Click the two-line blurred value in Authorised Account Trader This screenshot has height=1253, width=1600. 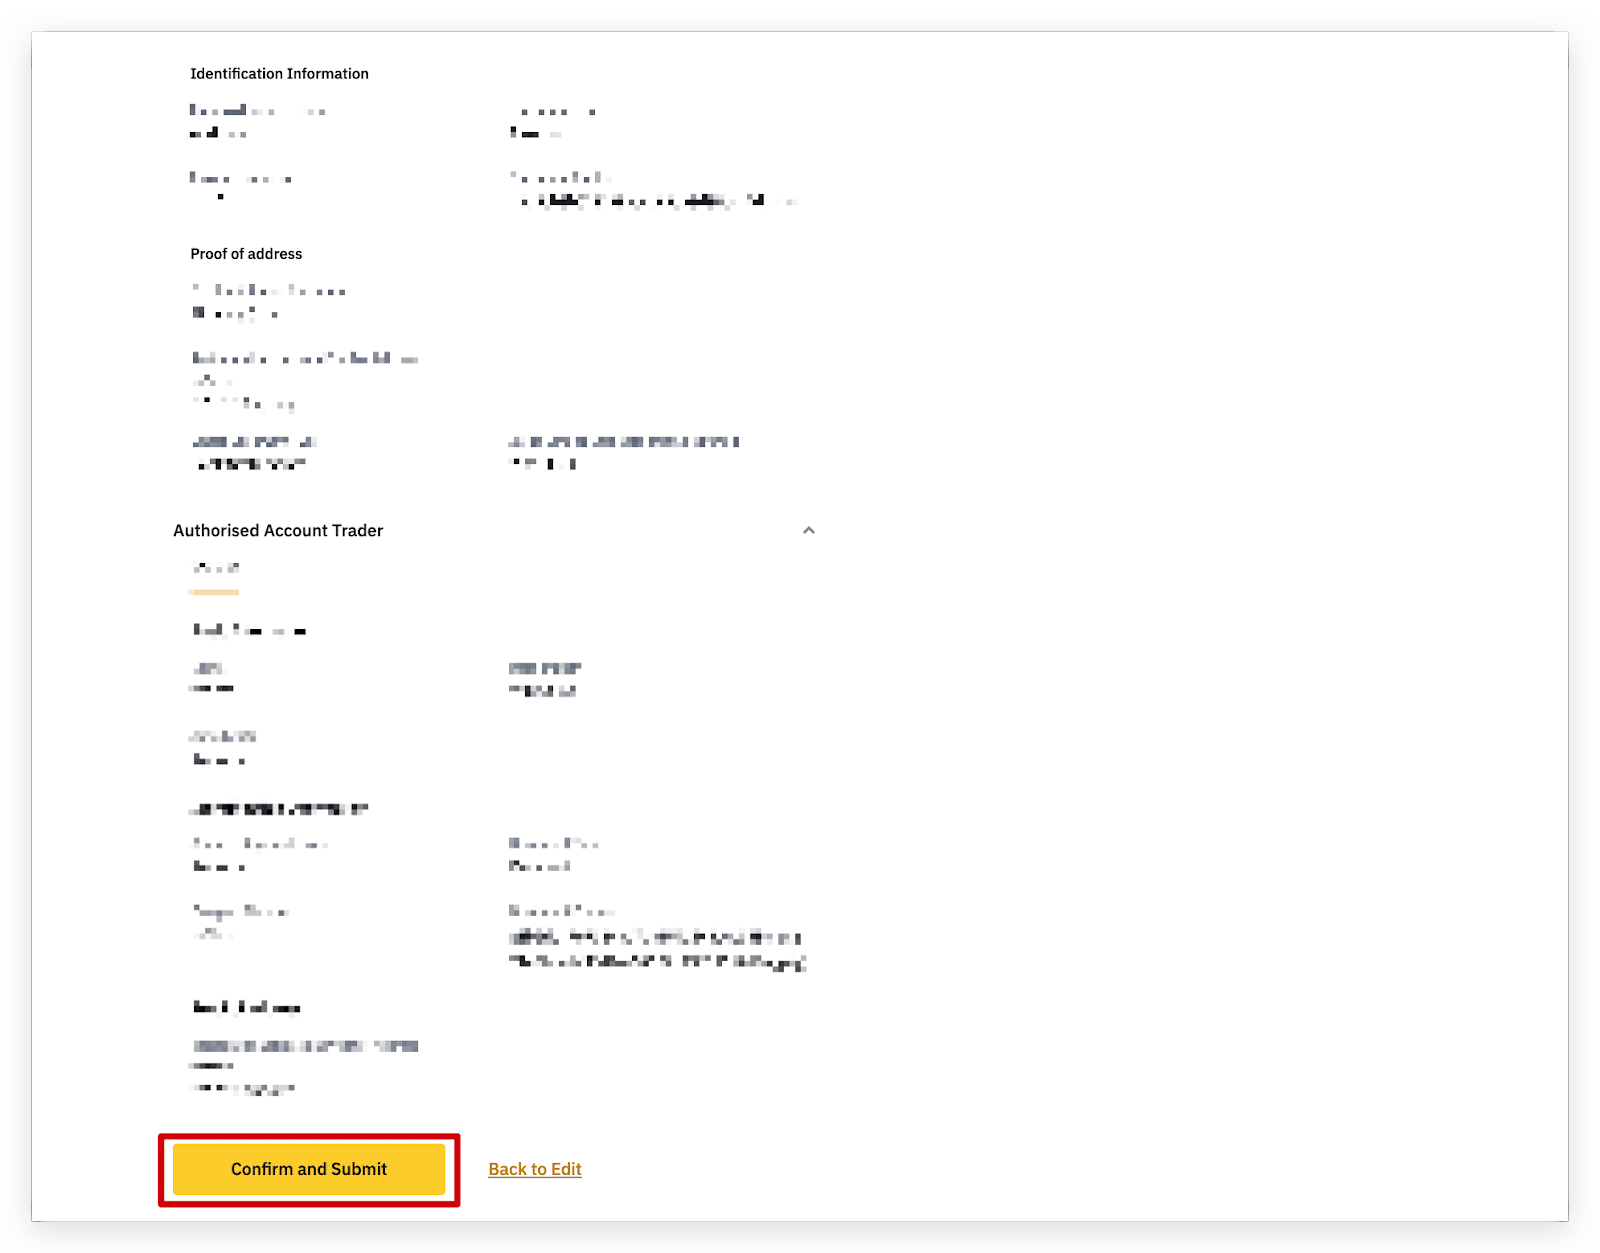coord(656,950)
